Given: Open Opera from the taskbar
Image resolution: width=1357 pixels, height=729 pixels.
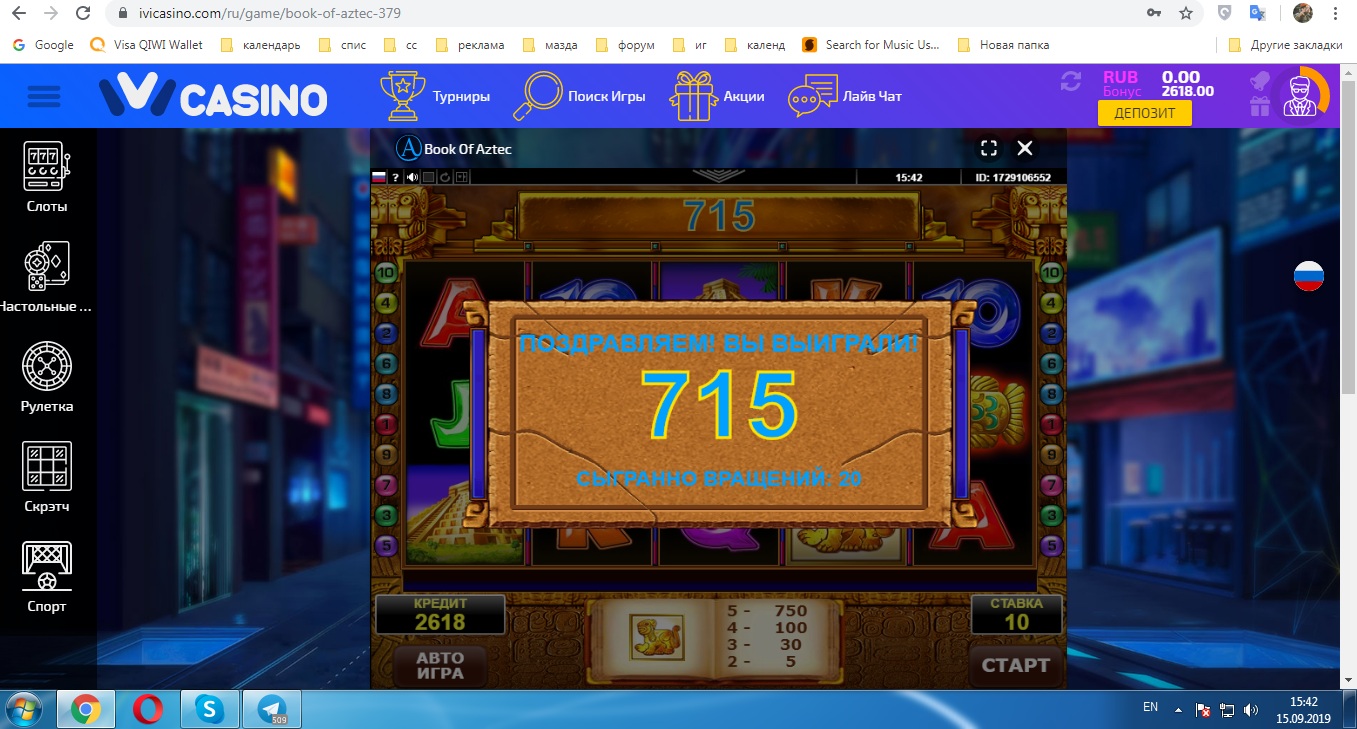Looking at the screenshot, I should 148,709.
